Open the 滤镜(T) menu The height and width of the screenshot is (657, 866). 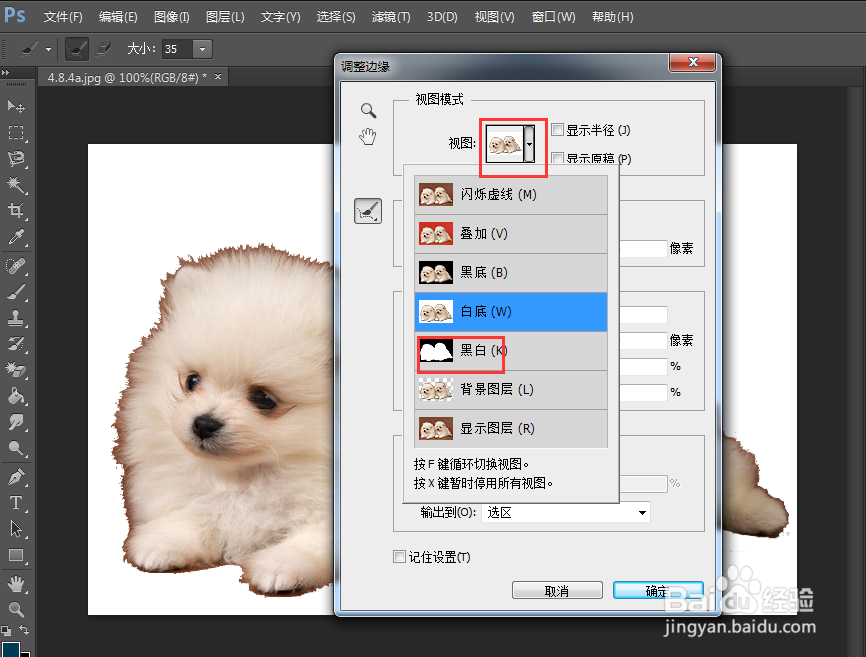[391, 17]
